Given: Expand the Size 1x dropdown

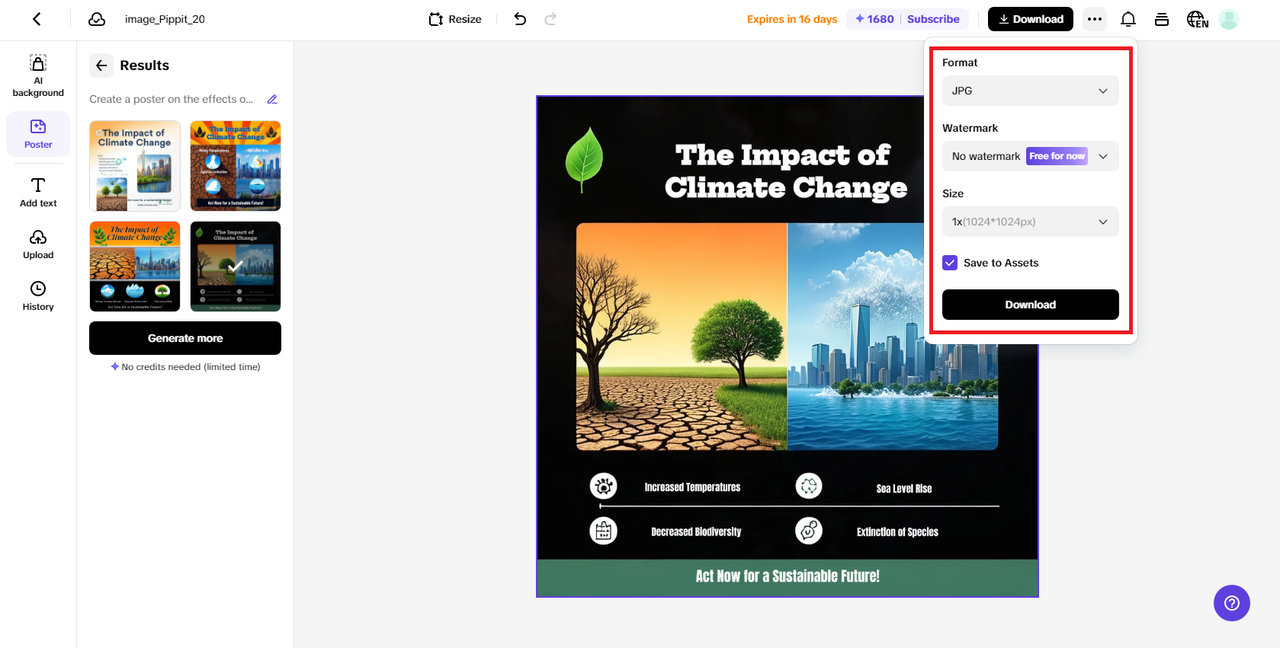Looking at the screenshot, I should tap(1030, 222).
